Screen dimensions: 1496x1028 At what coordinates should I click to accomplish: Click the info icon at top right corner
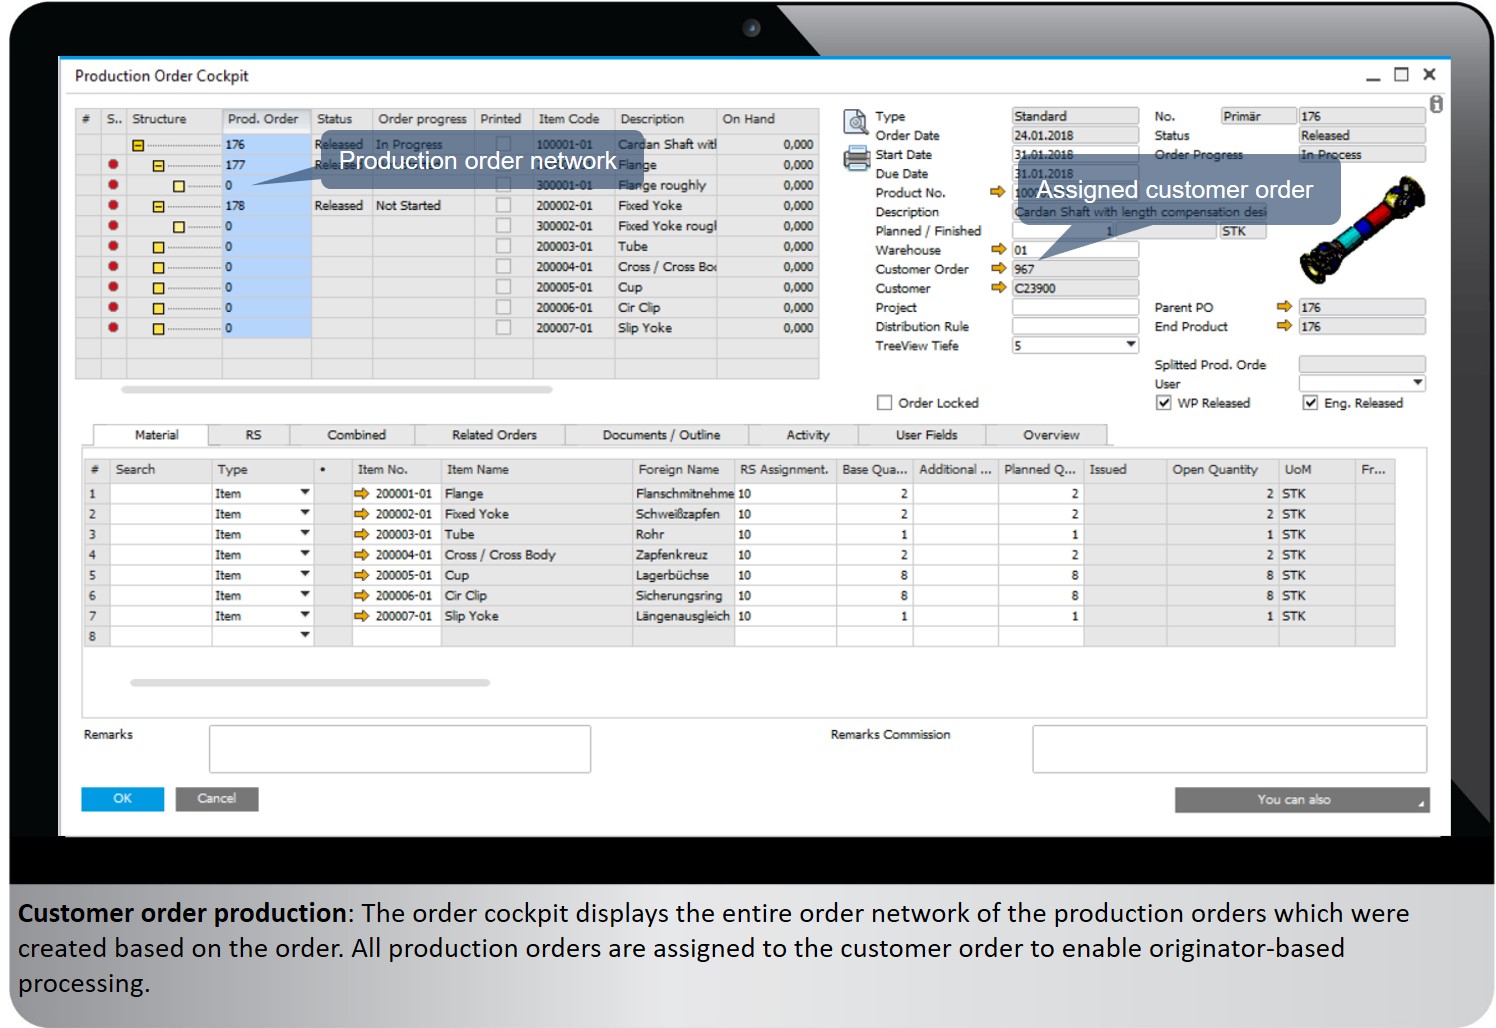[x=1436, y=104]
